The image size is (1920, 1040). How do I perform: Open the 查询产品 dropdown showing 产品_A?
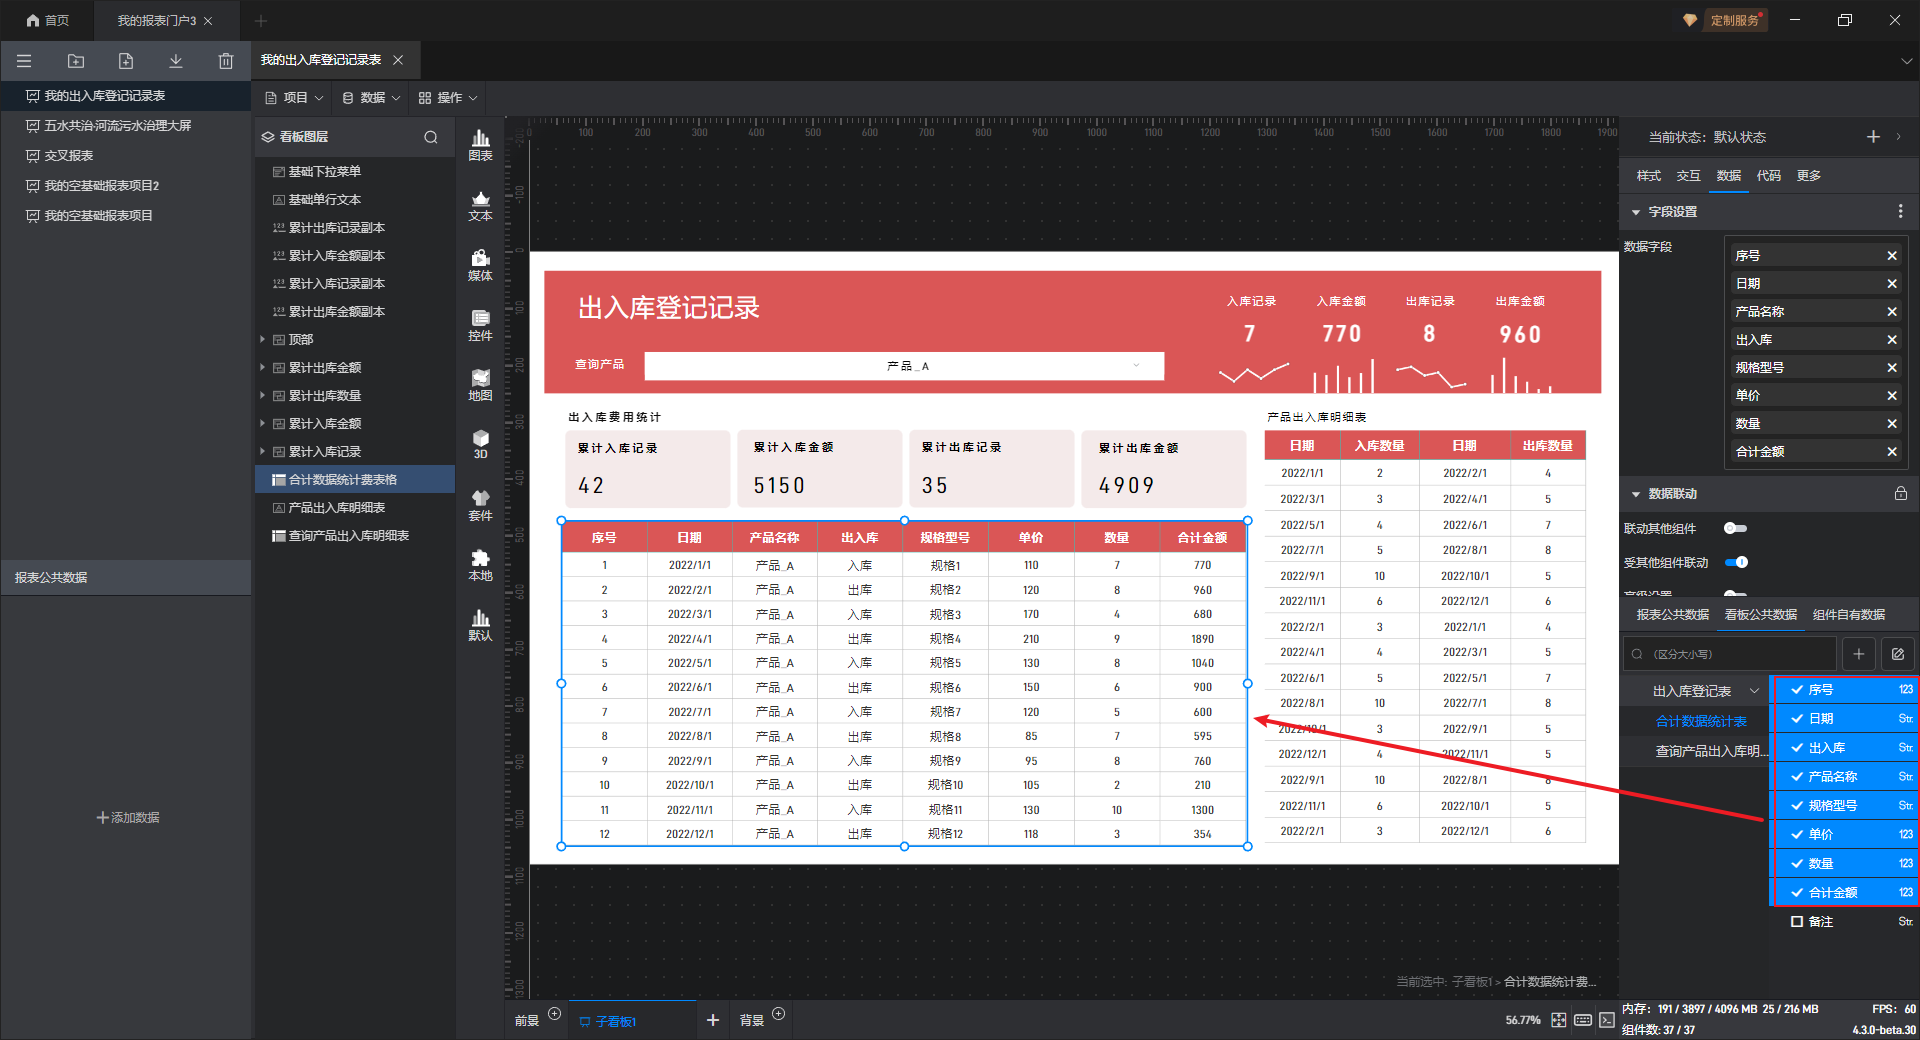(x=904, y=366)
